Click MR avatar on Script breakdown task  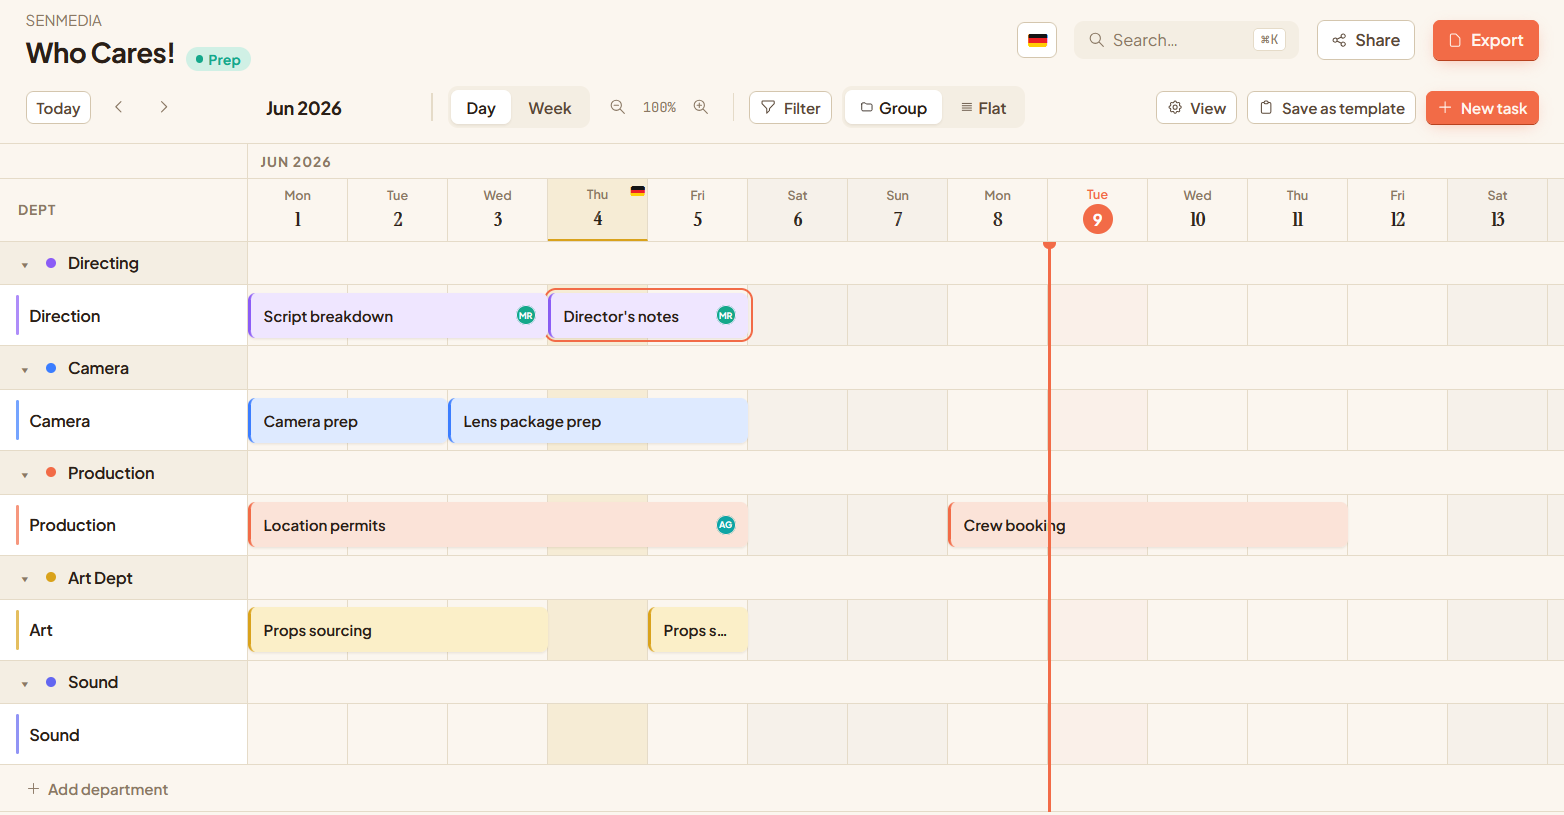pyautogui.click(x=526, y=315)
